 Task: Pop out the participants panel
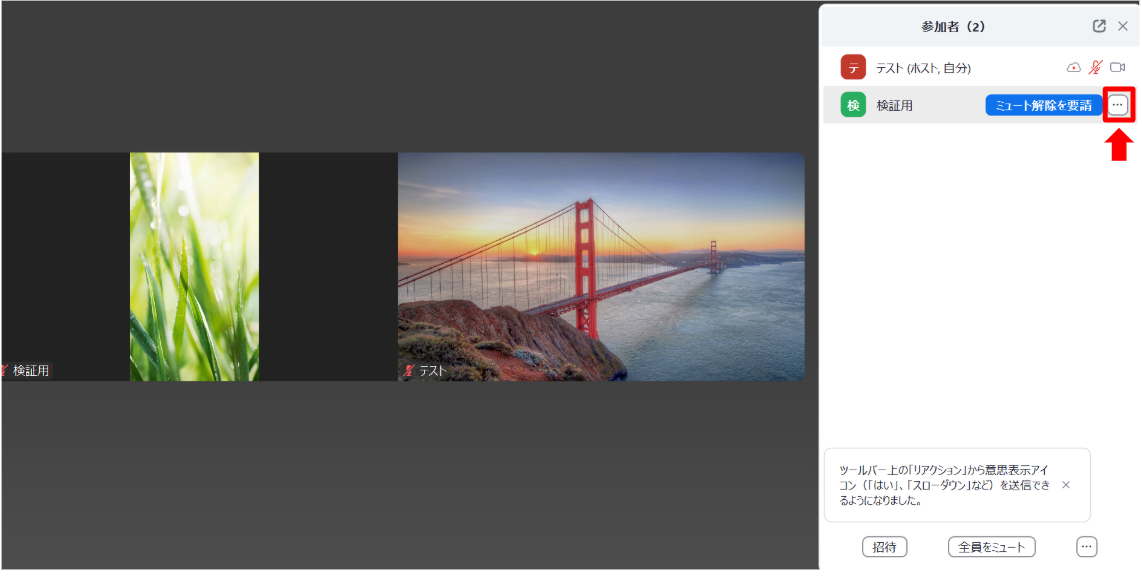click(x=1099, y=26)
